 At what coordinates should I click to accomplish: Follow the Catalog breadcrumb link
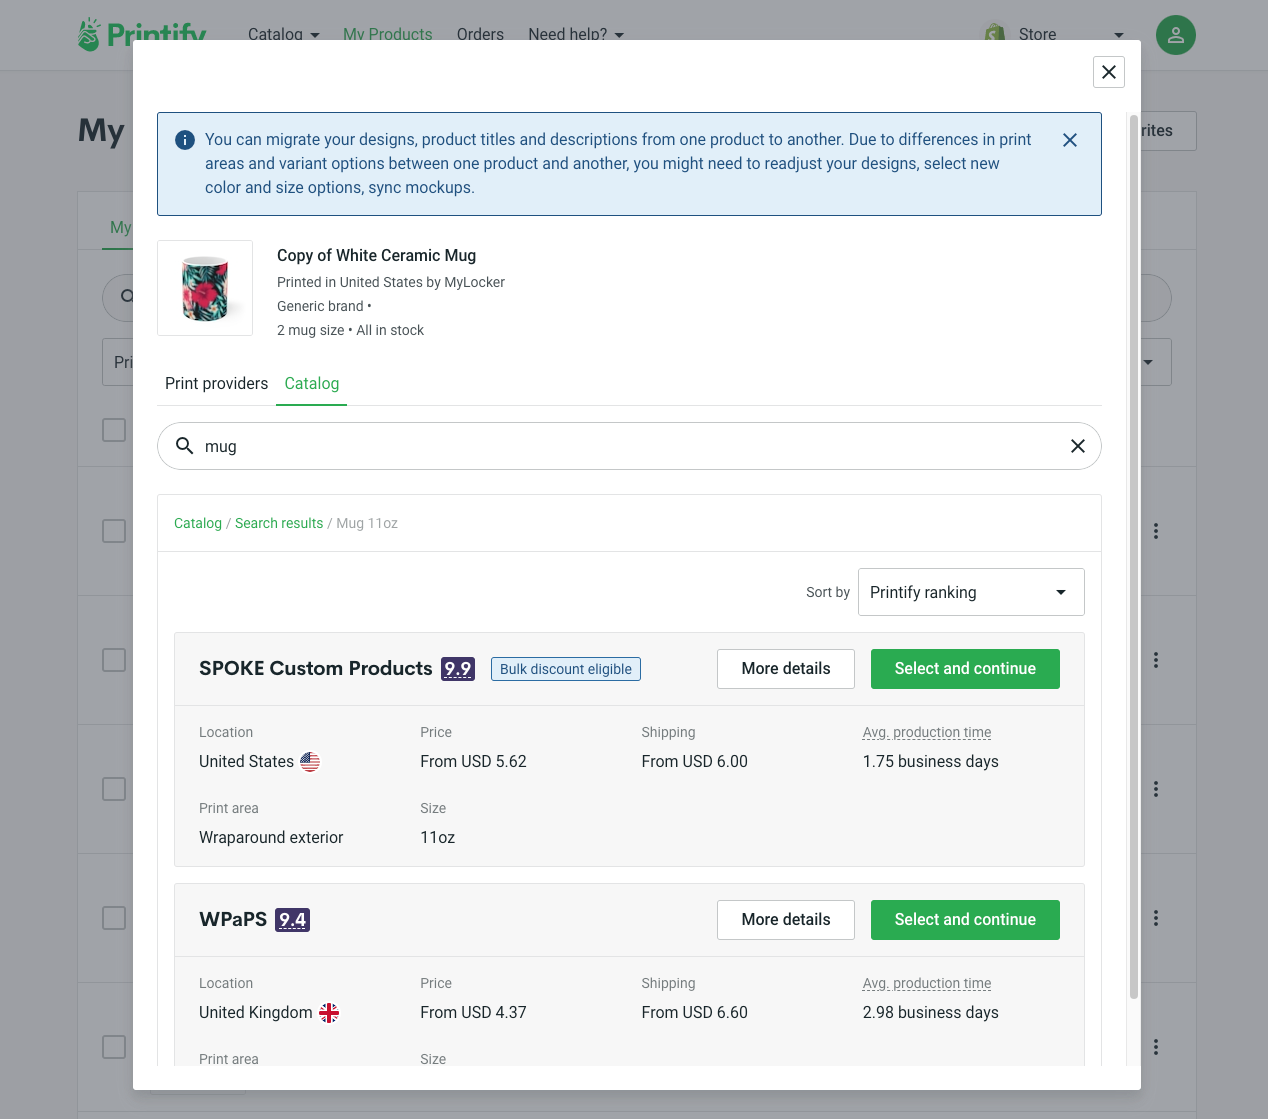pyautogui.click(x=198, y=523)
